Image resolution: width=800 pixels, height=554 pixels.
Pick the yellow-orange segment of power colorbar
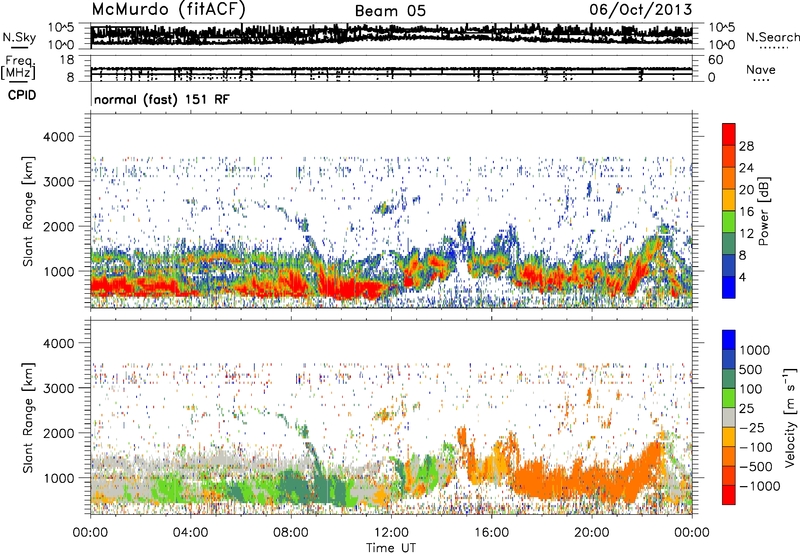[729, 201]
